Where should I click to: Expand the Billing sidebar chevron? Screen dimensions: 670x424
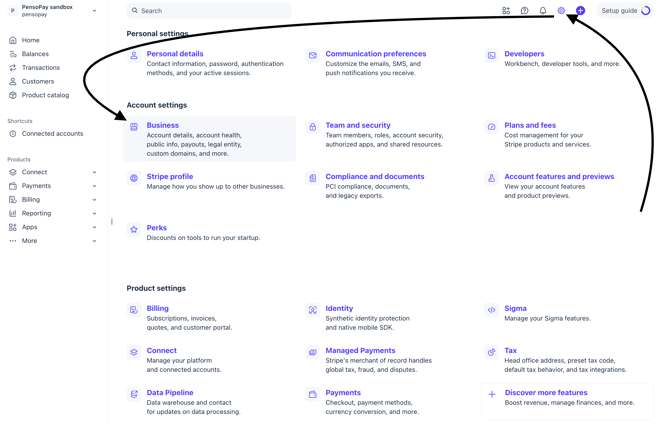coord(94,200)
